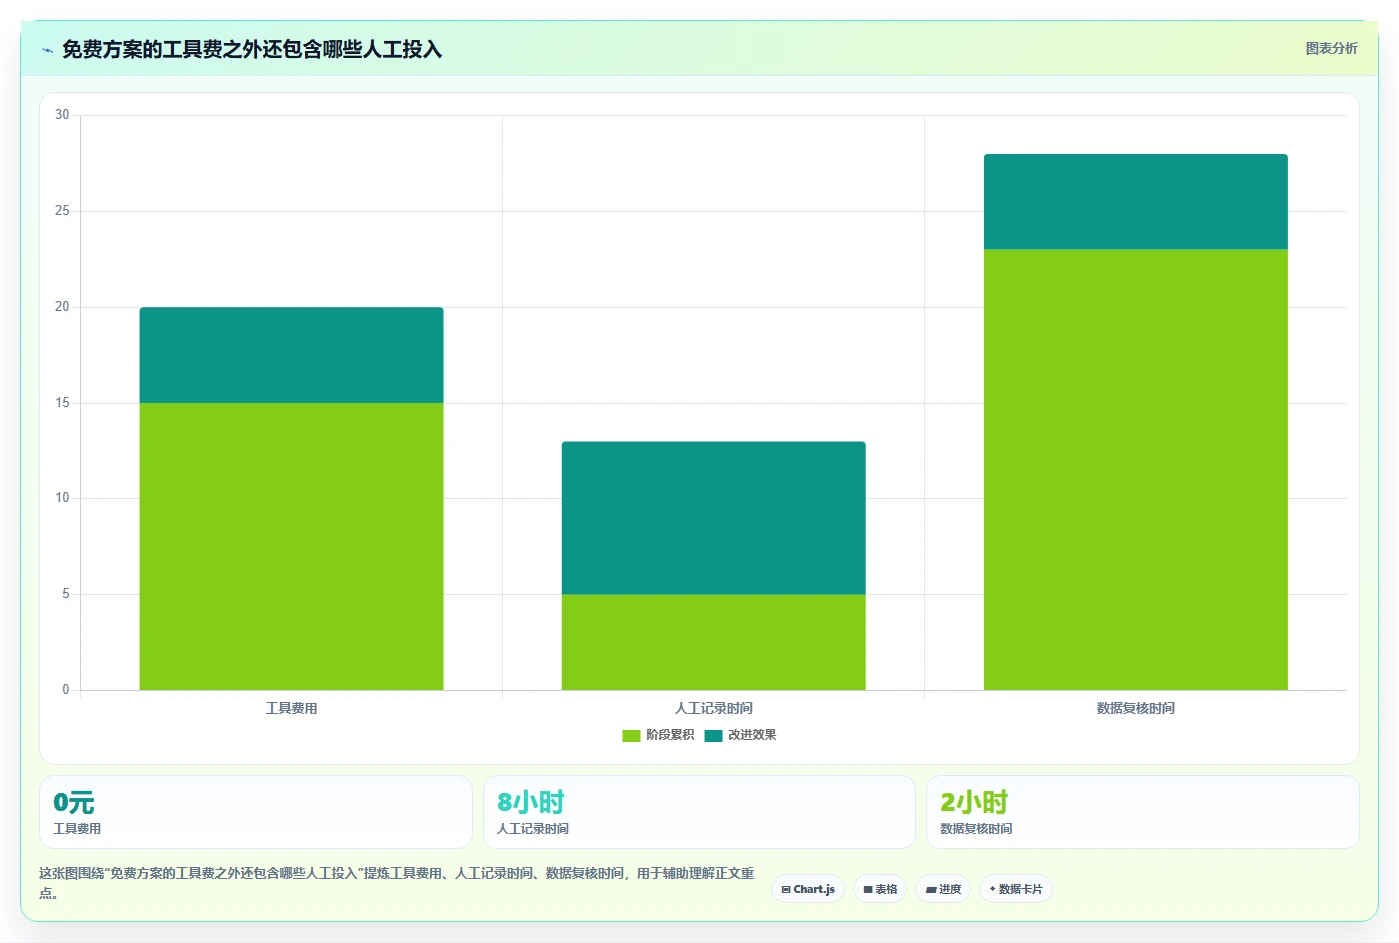Click the 人工记录时间 x-axis label
This screenshot has width=1399, height=943.
[x=713, y=708]
